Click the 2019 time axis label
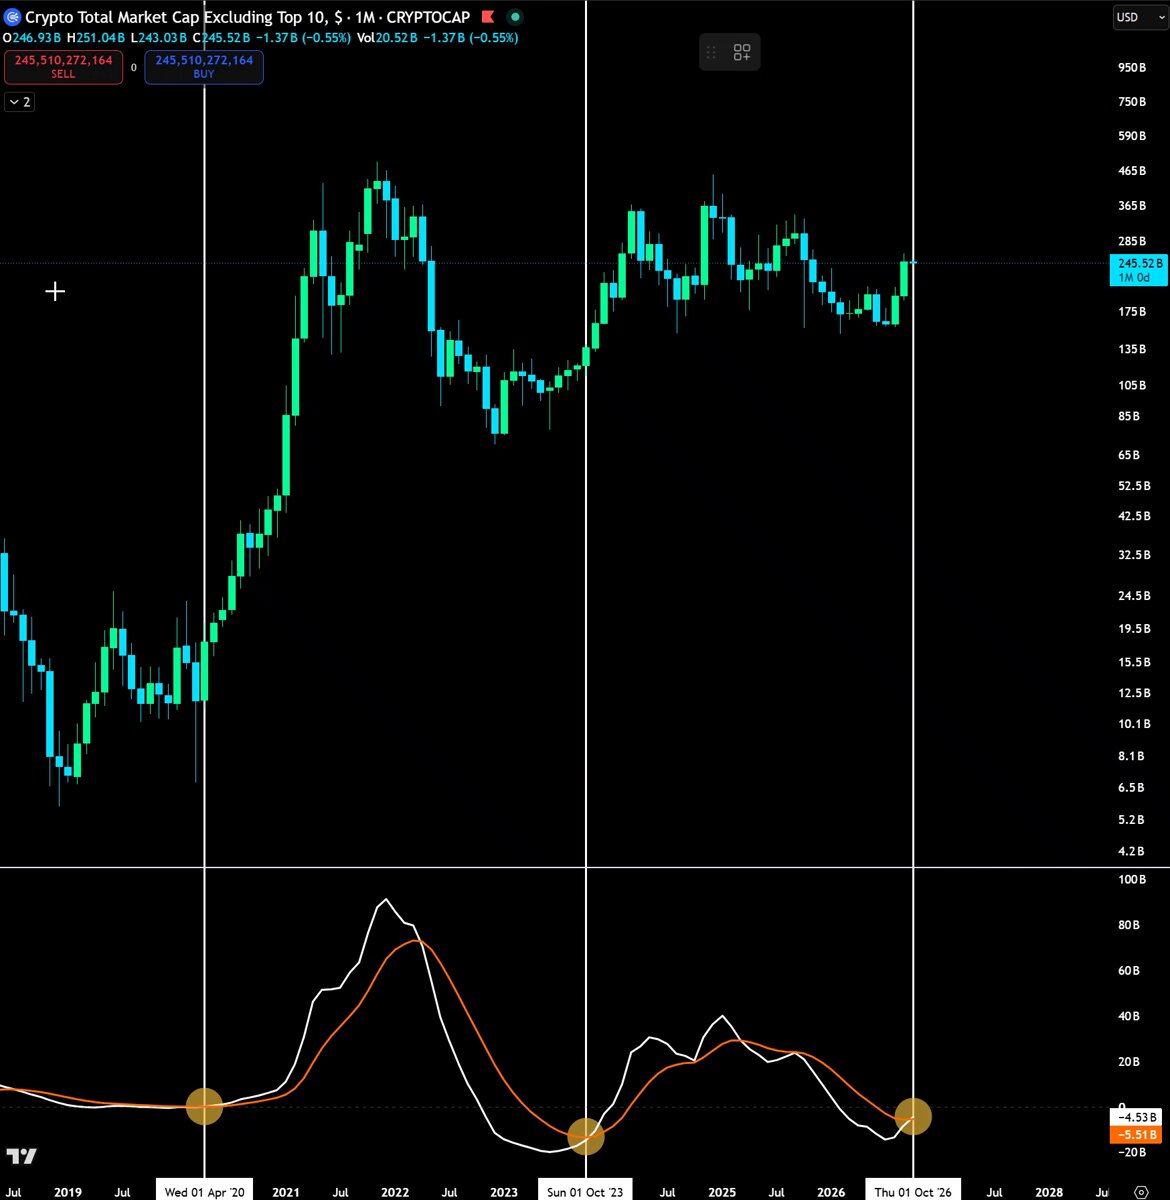 coord(68,1192)
